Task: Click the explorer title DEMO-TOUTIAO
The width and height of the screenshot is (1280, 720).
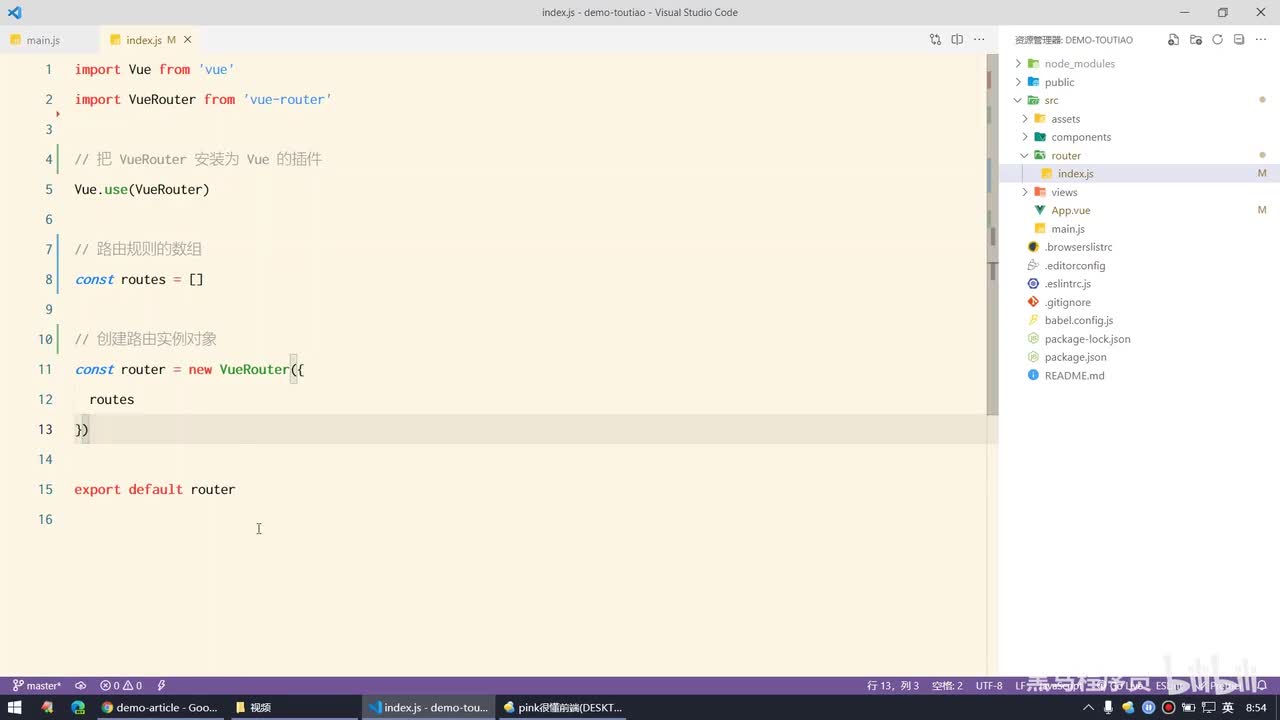Action: tap(1074, 40)
